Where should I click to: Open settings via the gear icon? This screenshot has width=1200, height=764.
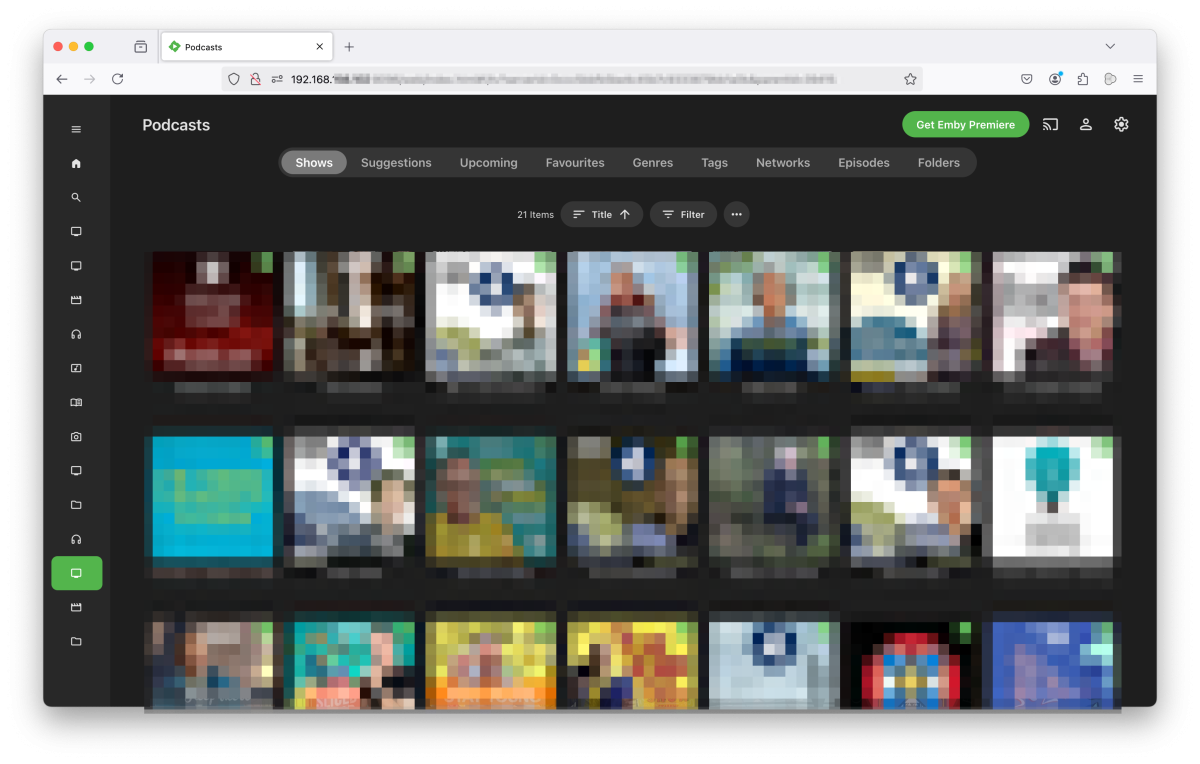1121,124
